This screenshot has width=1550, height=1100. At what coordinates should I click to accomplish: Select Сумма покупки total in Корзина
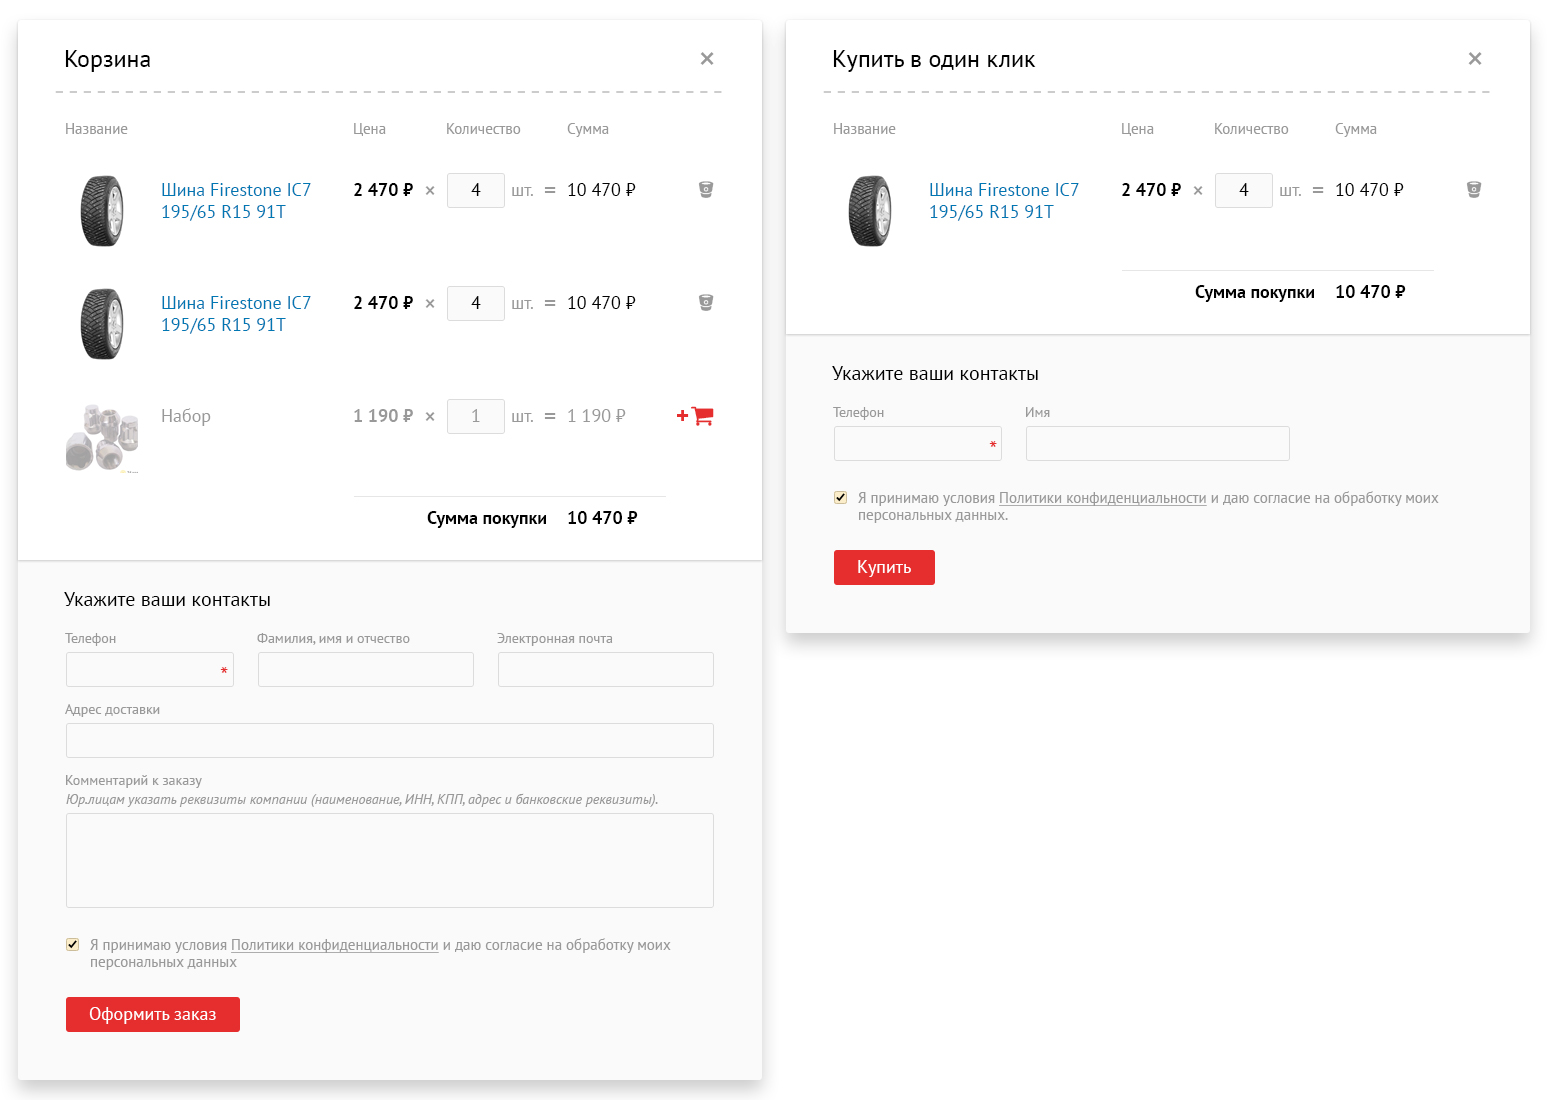tap(602, 518)
